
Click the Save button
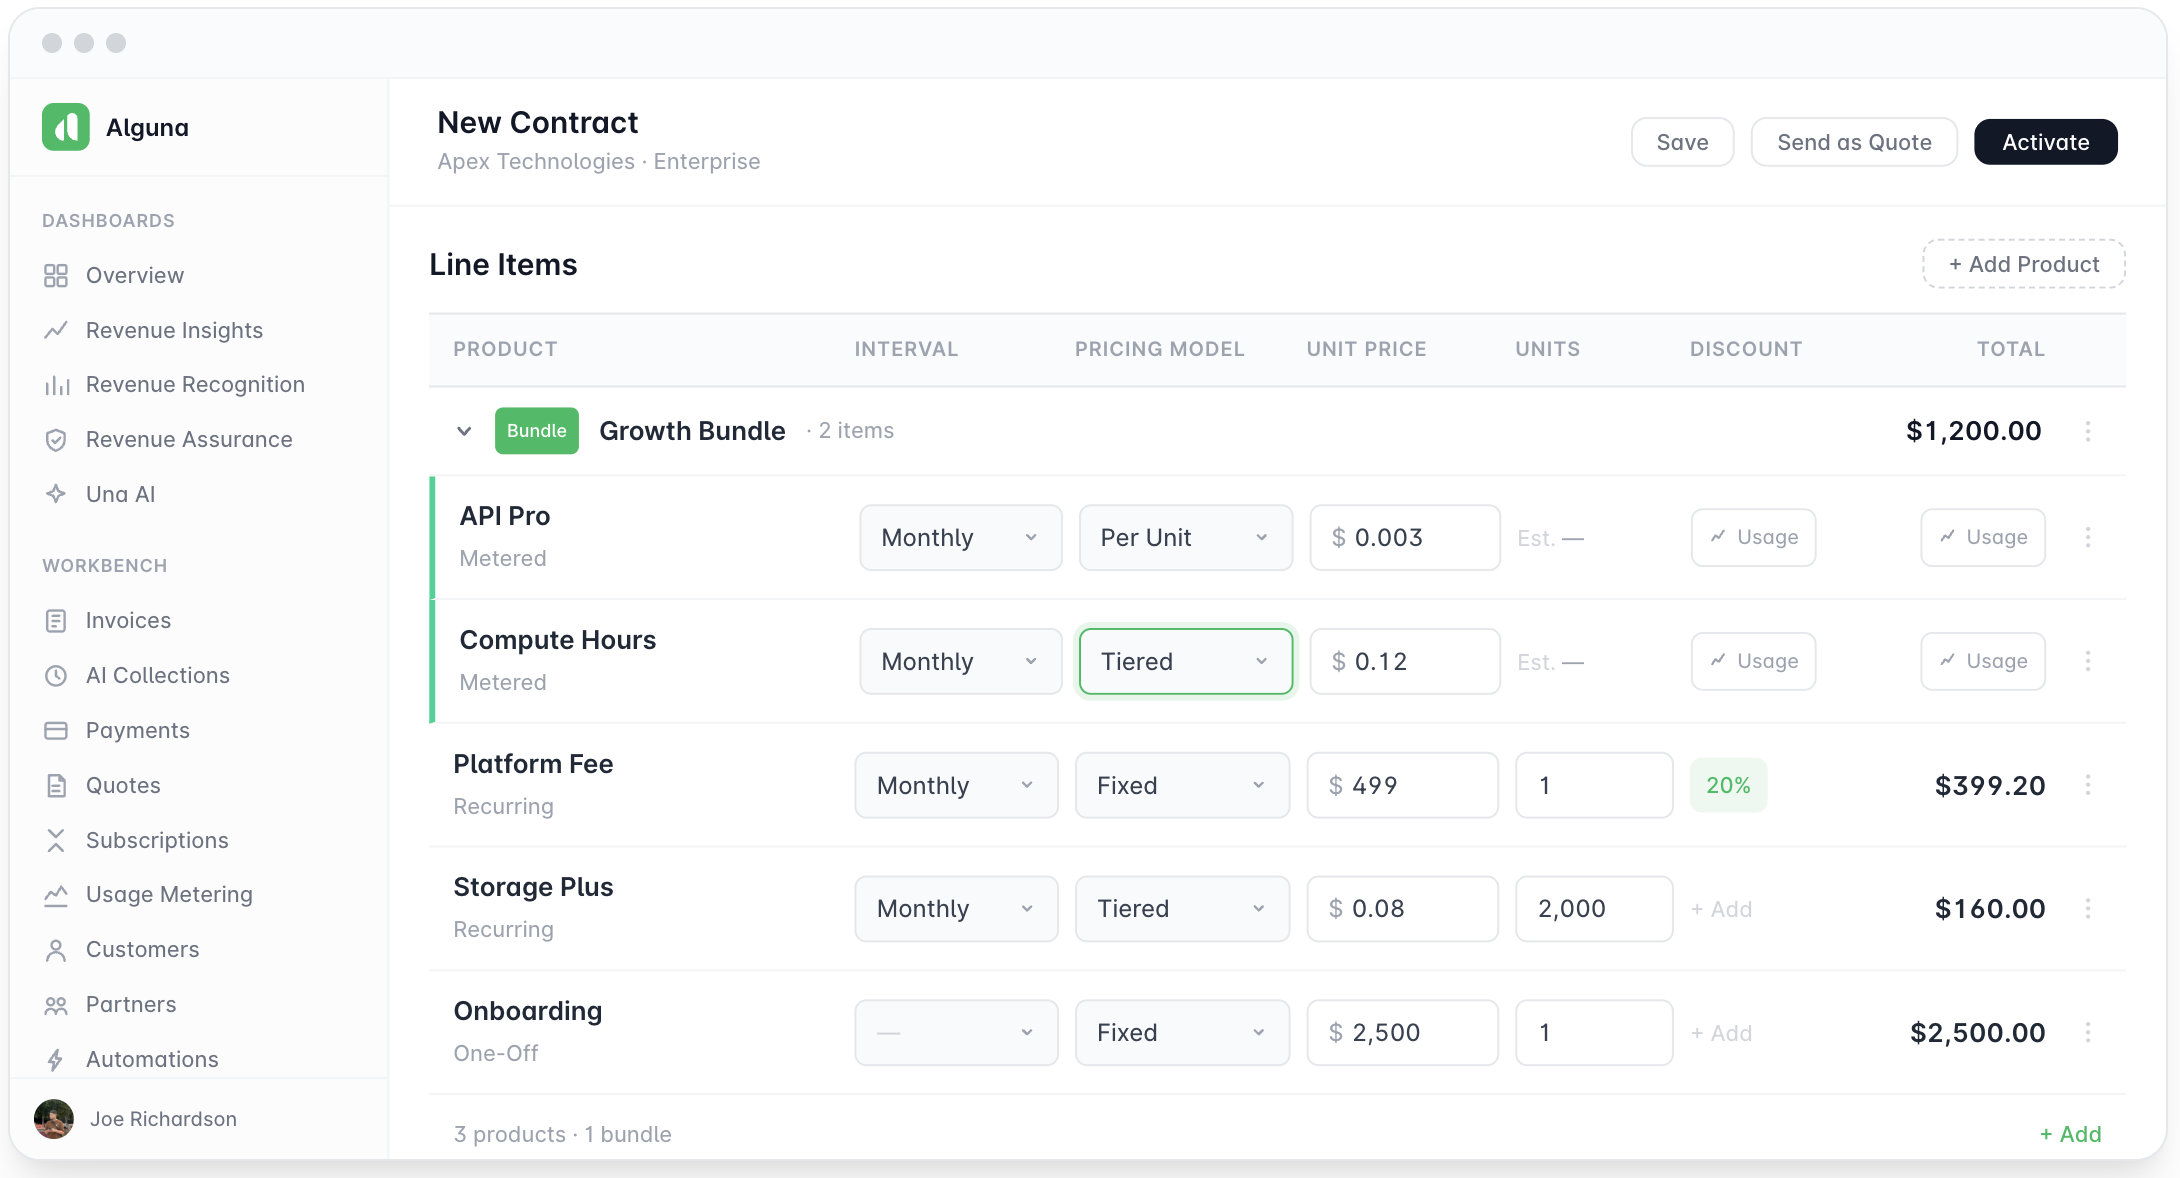click(1682, 142)
